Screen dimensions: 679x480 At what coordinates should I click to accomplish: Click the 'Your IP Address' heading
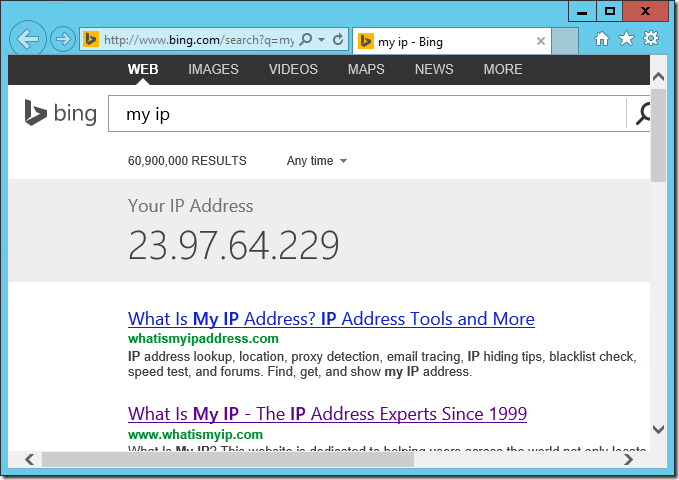pos(191,206)
